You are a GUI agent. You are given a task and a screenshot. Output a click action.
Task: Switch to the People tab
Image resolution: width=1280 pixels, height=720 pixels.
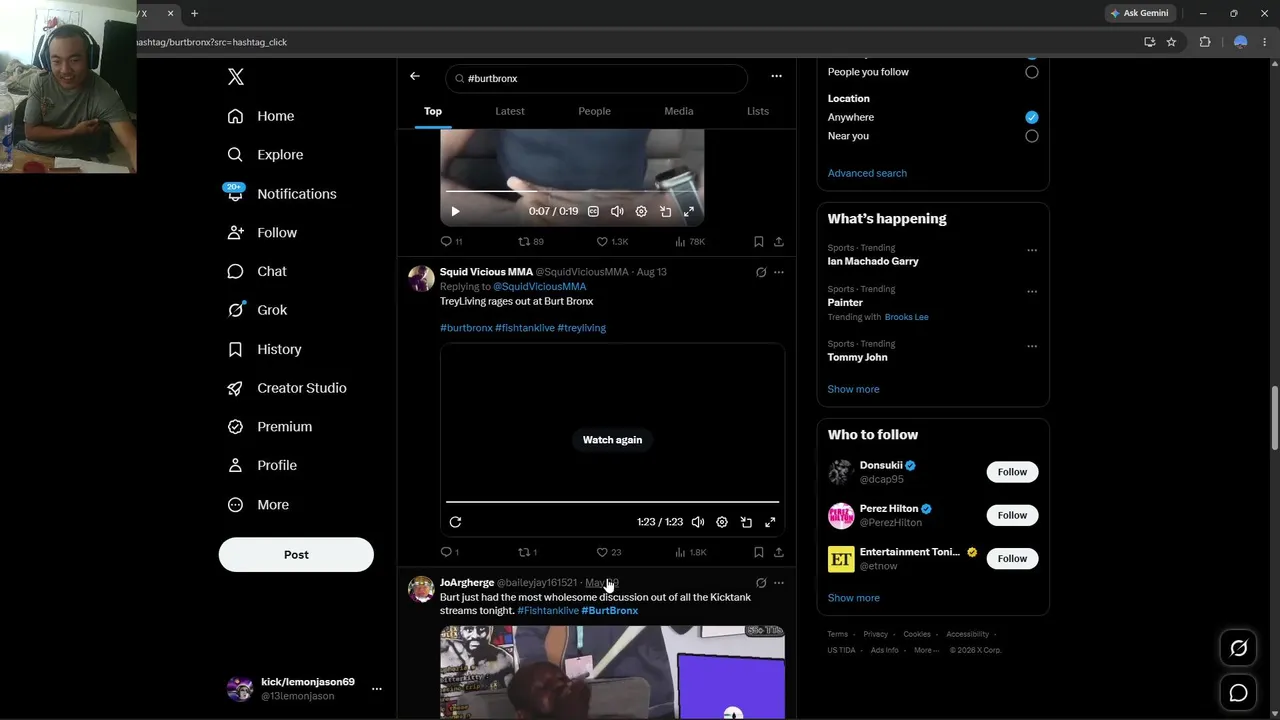pos(594,111)
